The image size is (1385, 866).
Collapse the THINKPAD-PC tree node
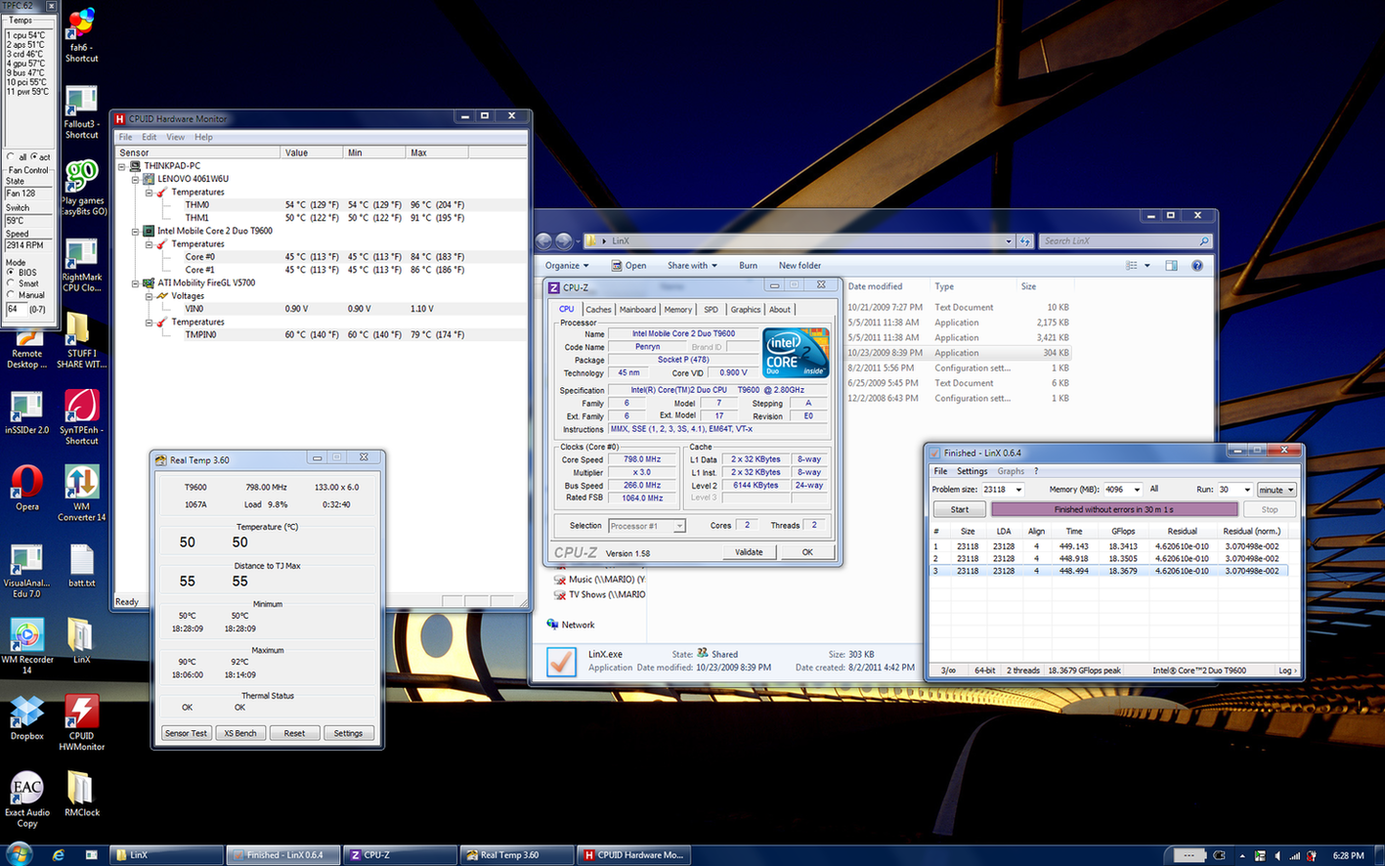(x=123, y=166)
